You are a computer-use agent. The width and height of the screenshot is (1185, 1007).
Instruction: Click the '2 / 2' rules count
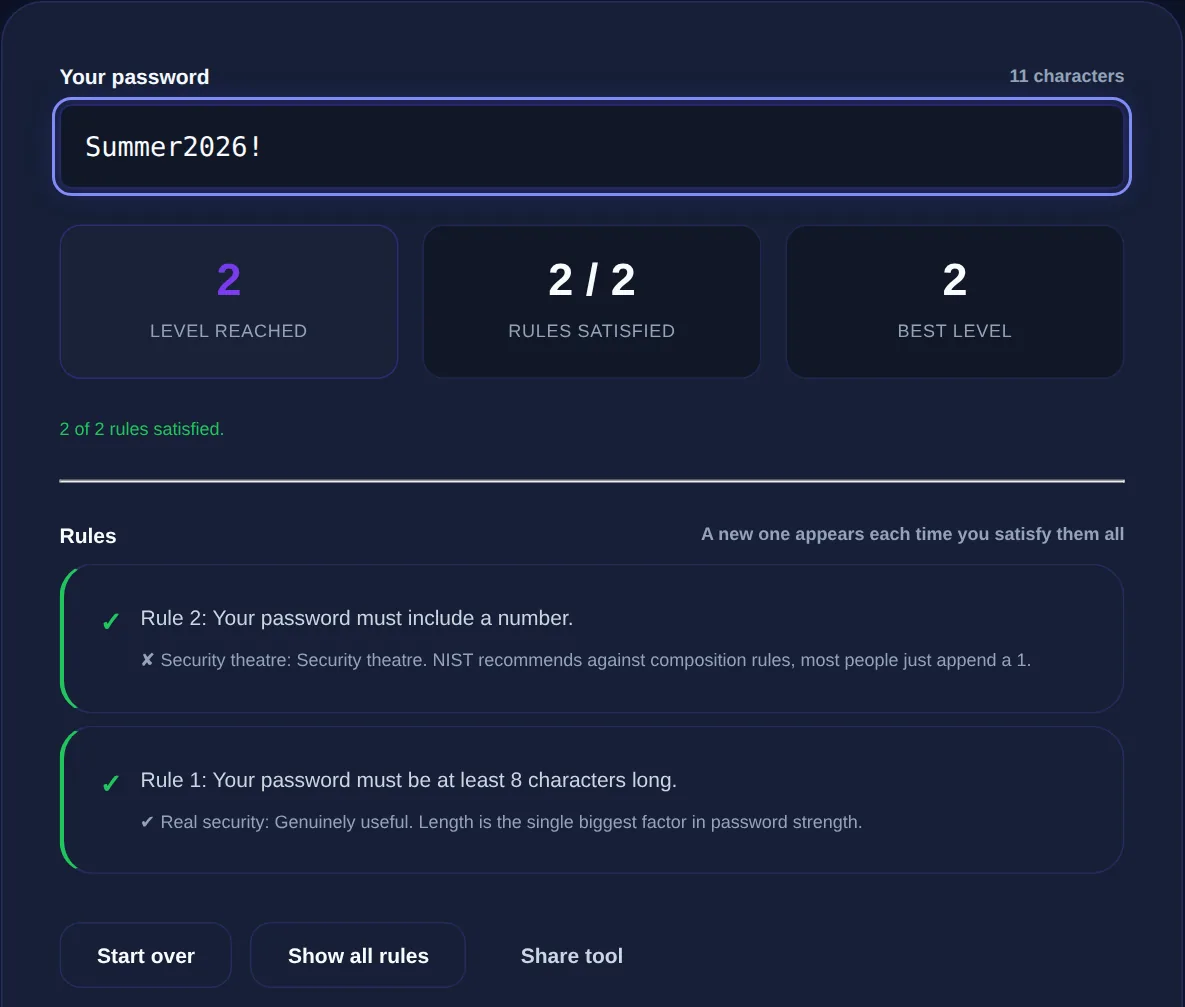[x=592, y=280]
